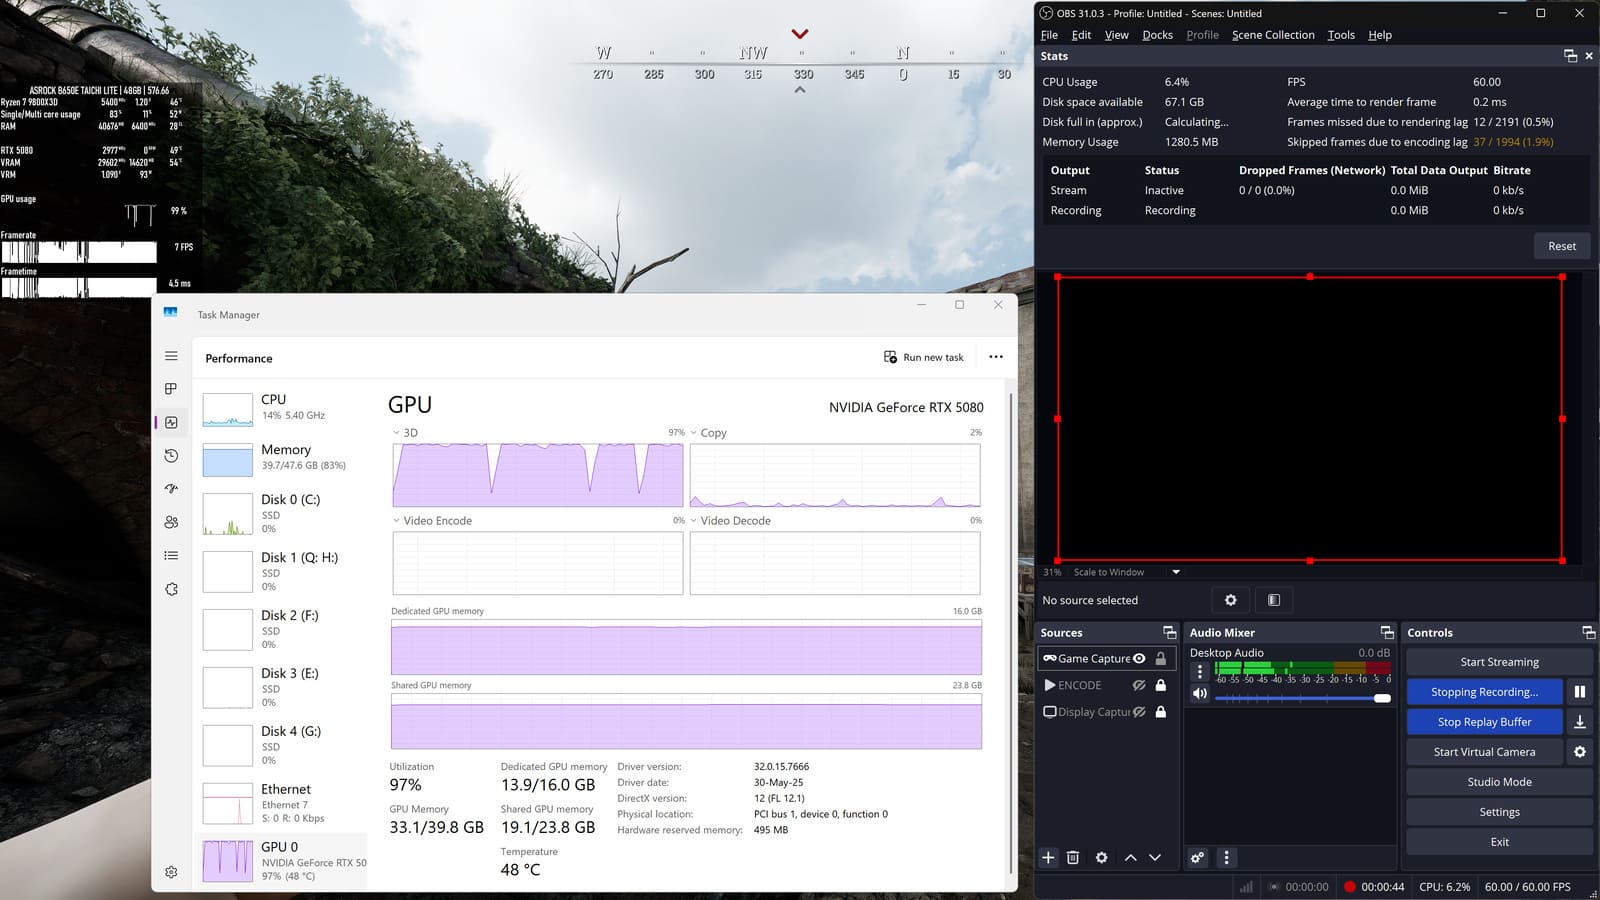Save the replay buffer with download icon
1600x900 pixels.
tap(1580, 722)
